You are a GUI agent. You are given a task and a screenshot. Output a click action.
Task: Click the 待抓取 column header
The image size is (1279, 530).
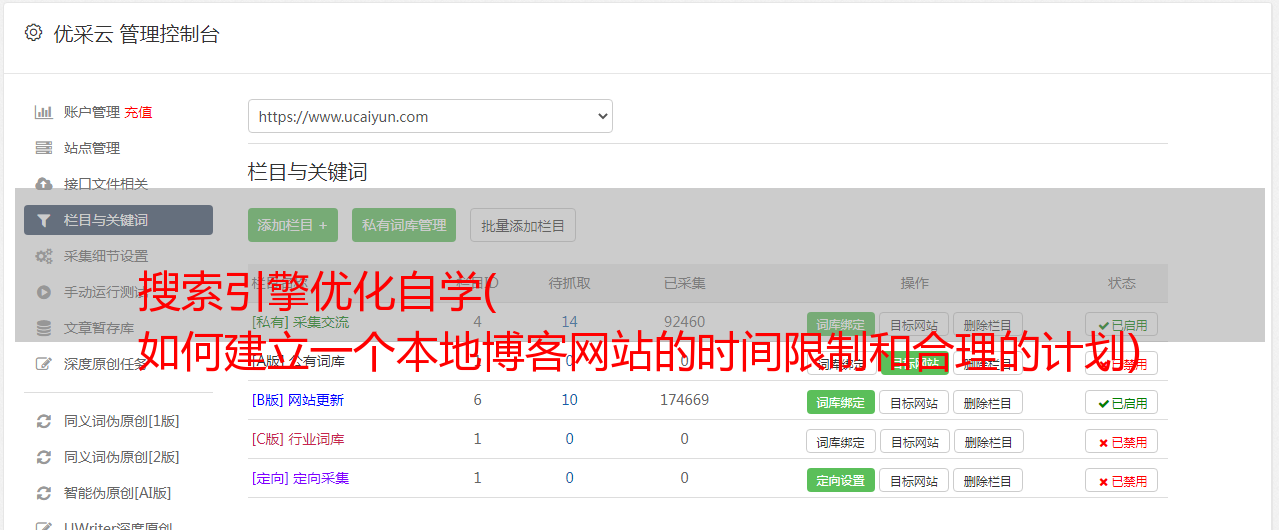click(x=570, y=283)
